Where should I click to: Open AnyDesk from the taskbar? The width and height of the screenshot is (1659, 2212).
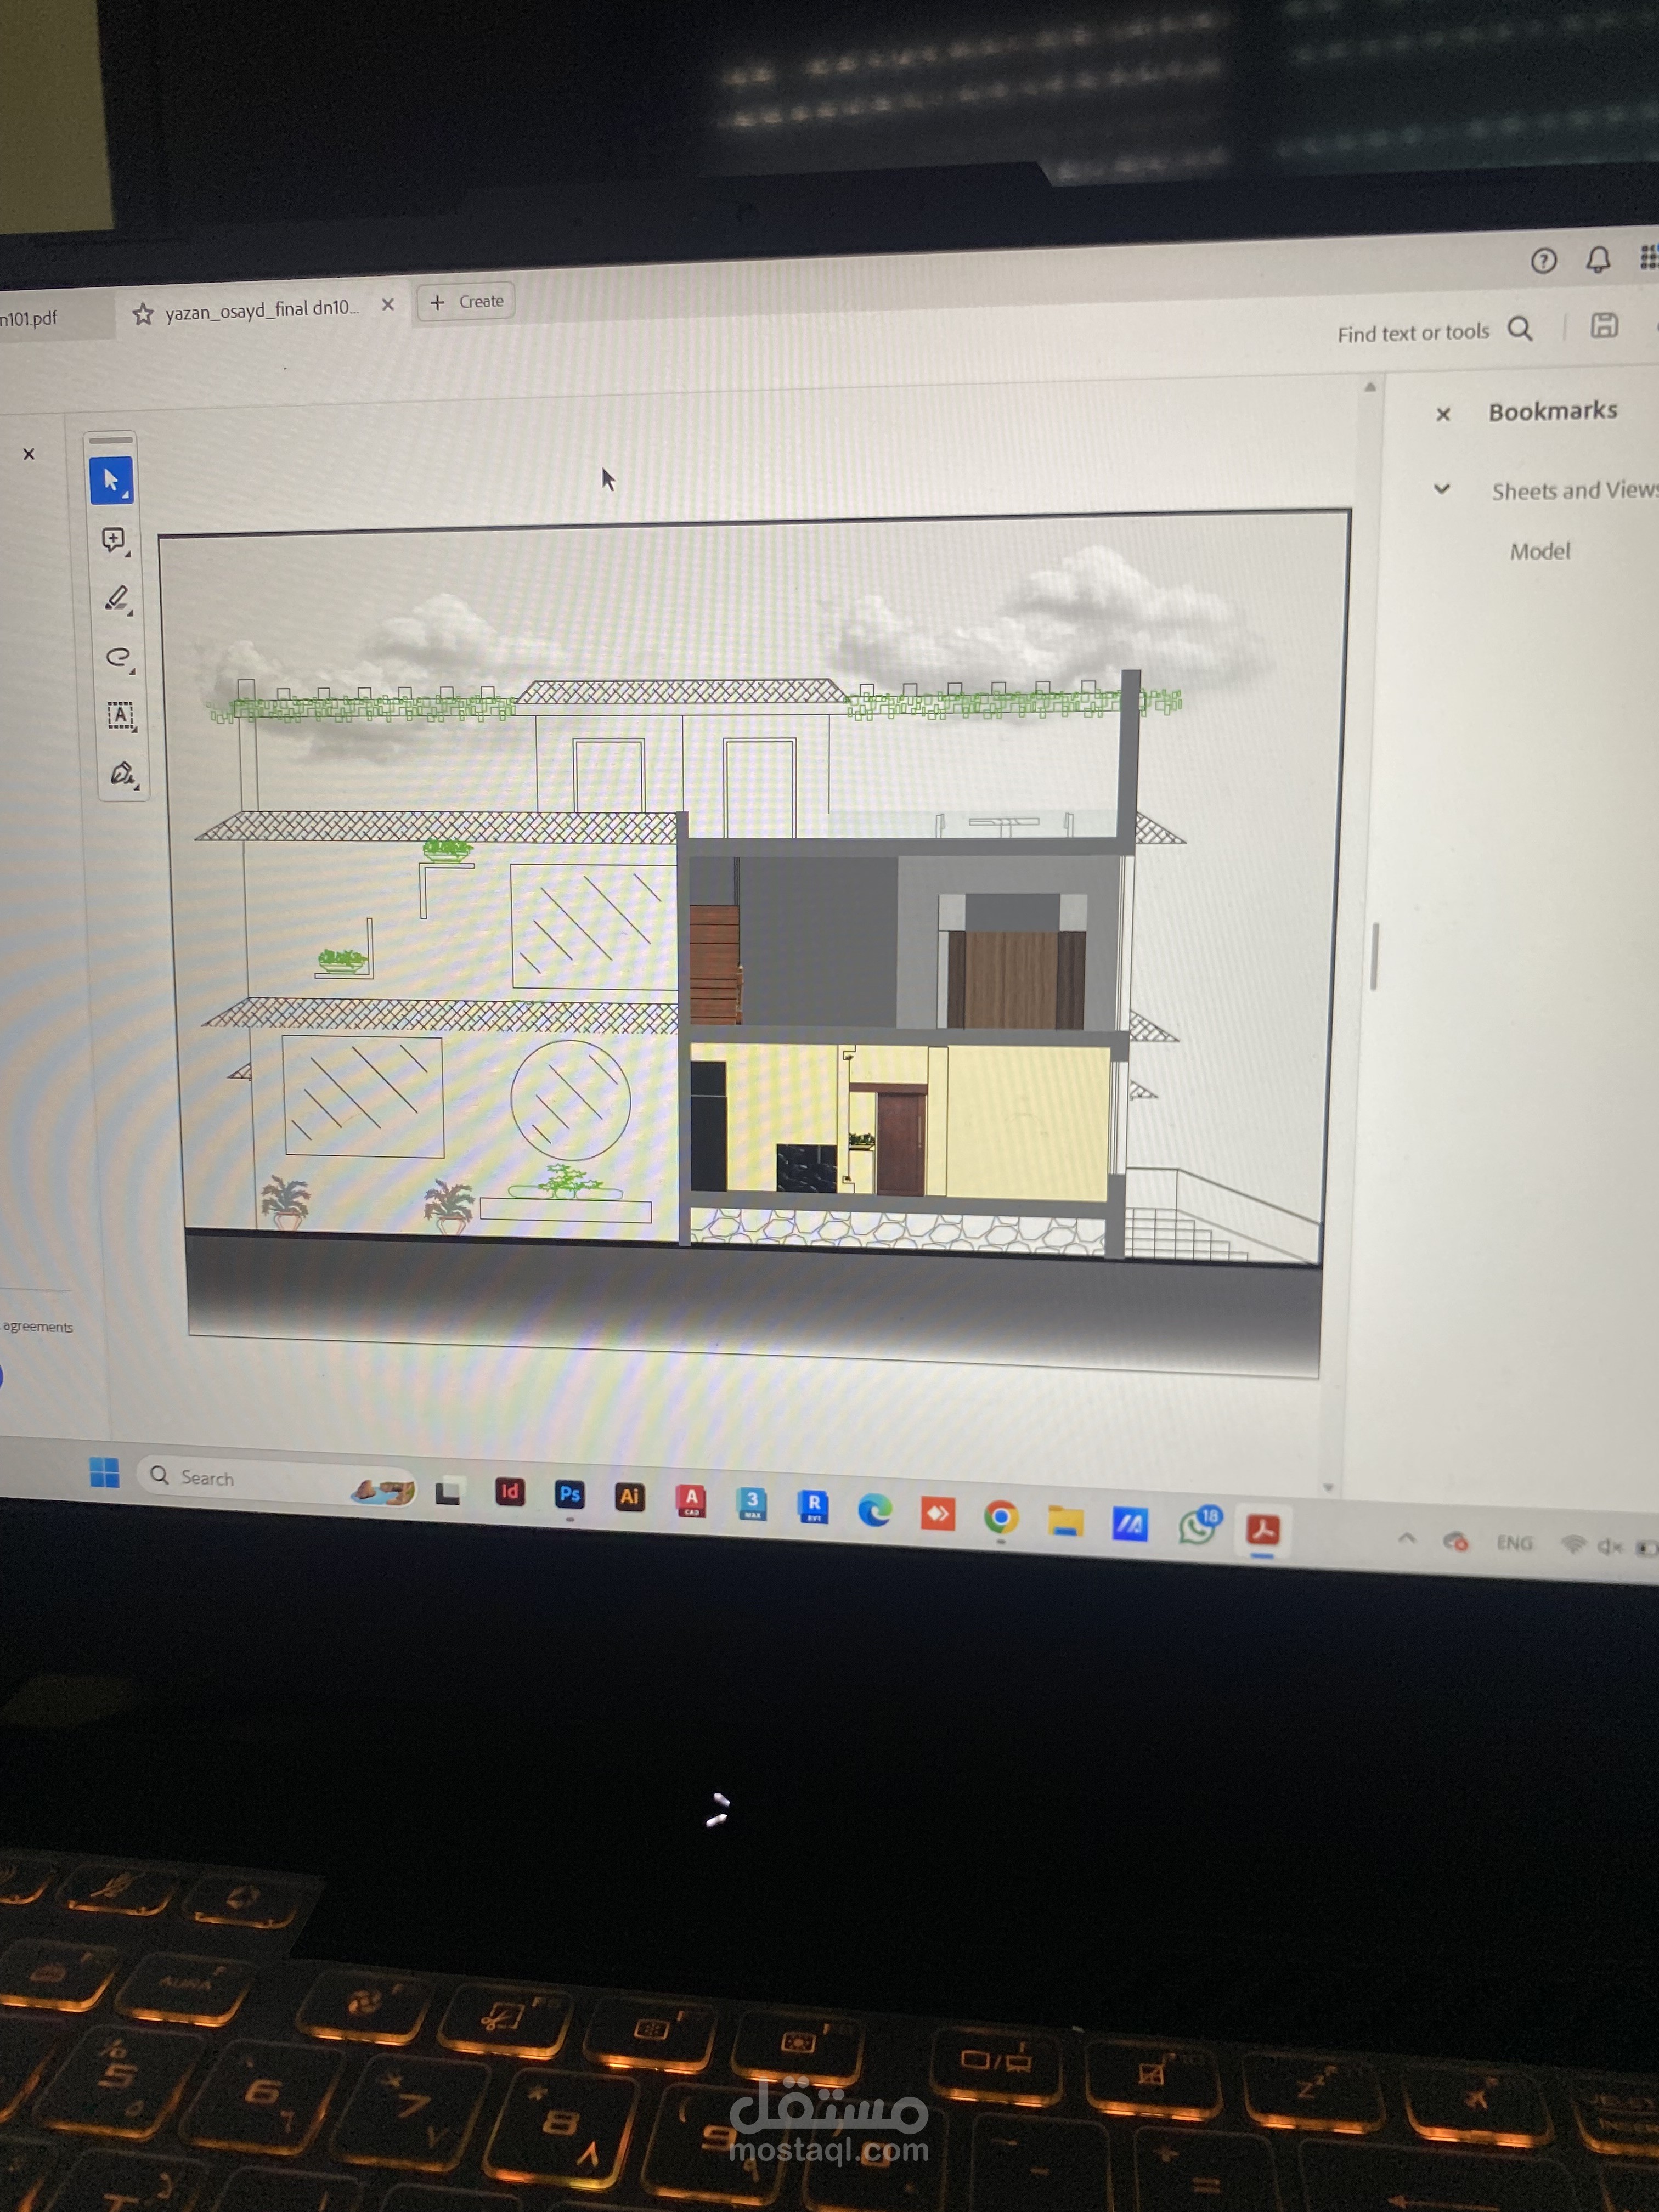click(x=938, y=1514)
